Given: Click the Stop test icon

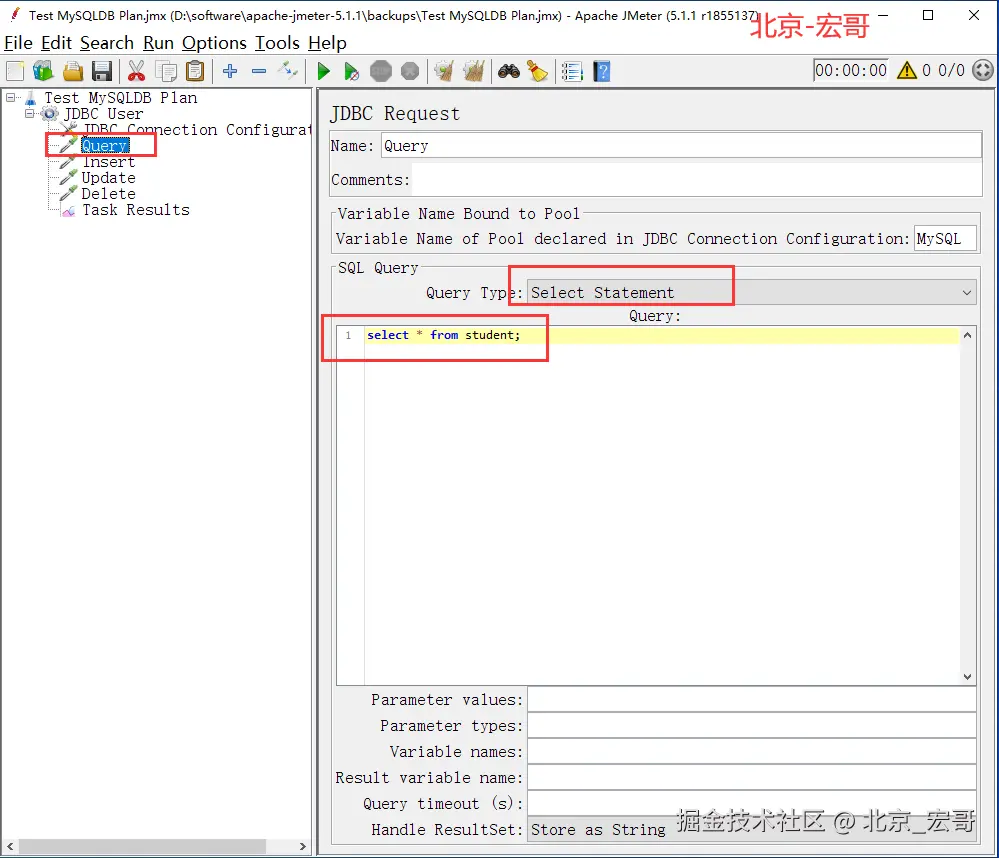Looking at the screenshot, I should [381, 71].
